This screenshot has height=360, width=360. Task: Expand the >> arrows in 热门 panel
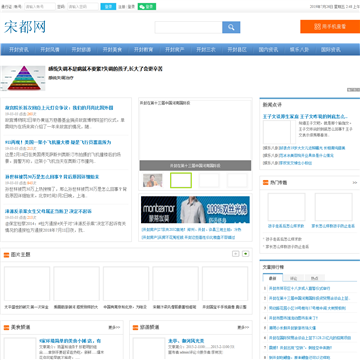(355, 183)
